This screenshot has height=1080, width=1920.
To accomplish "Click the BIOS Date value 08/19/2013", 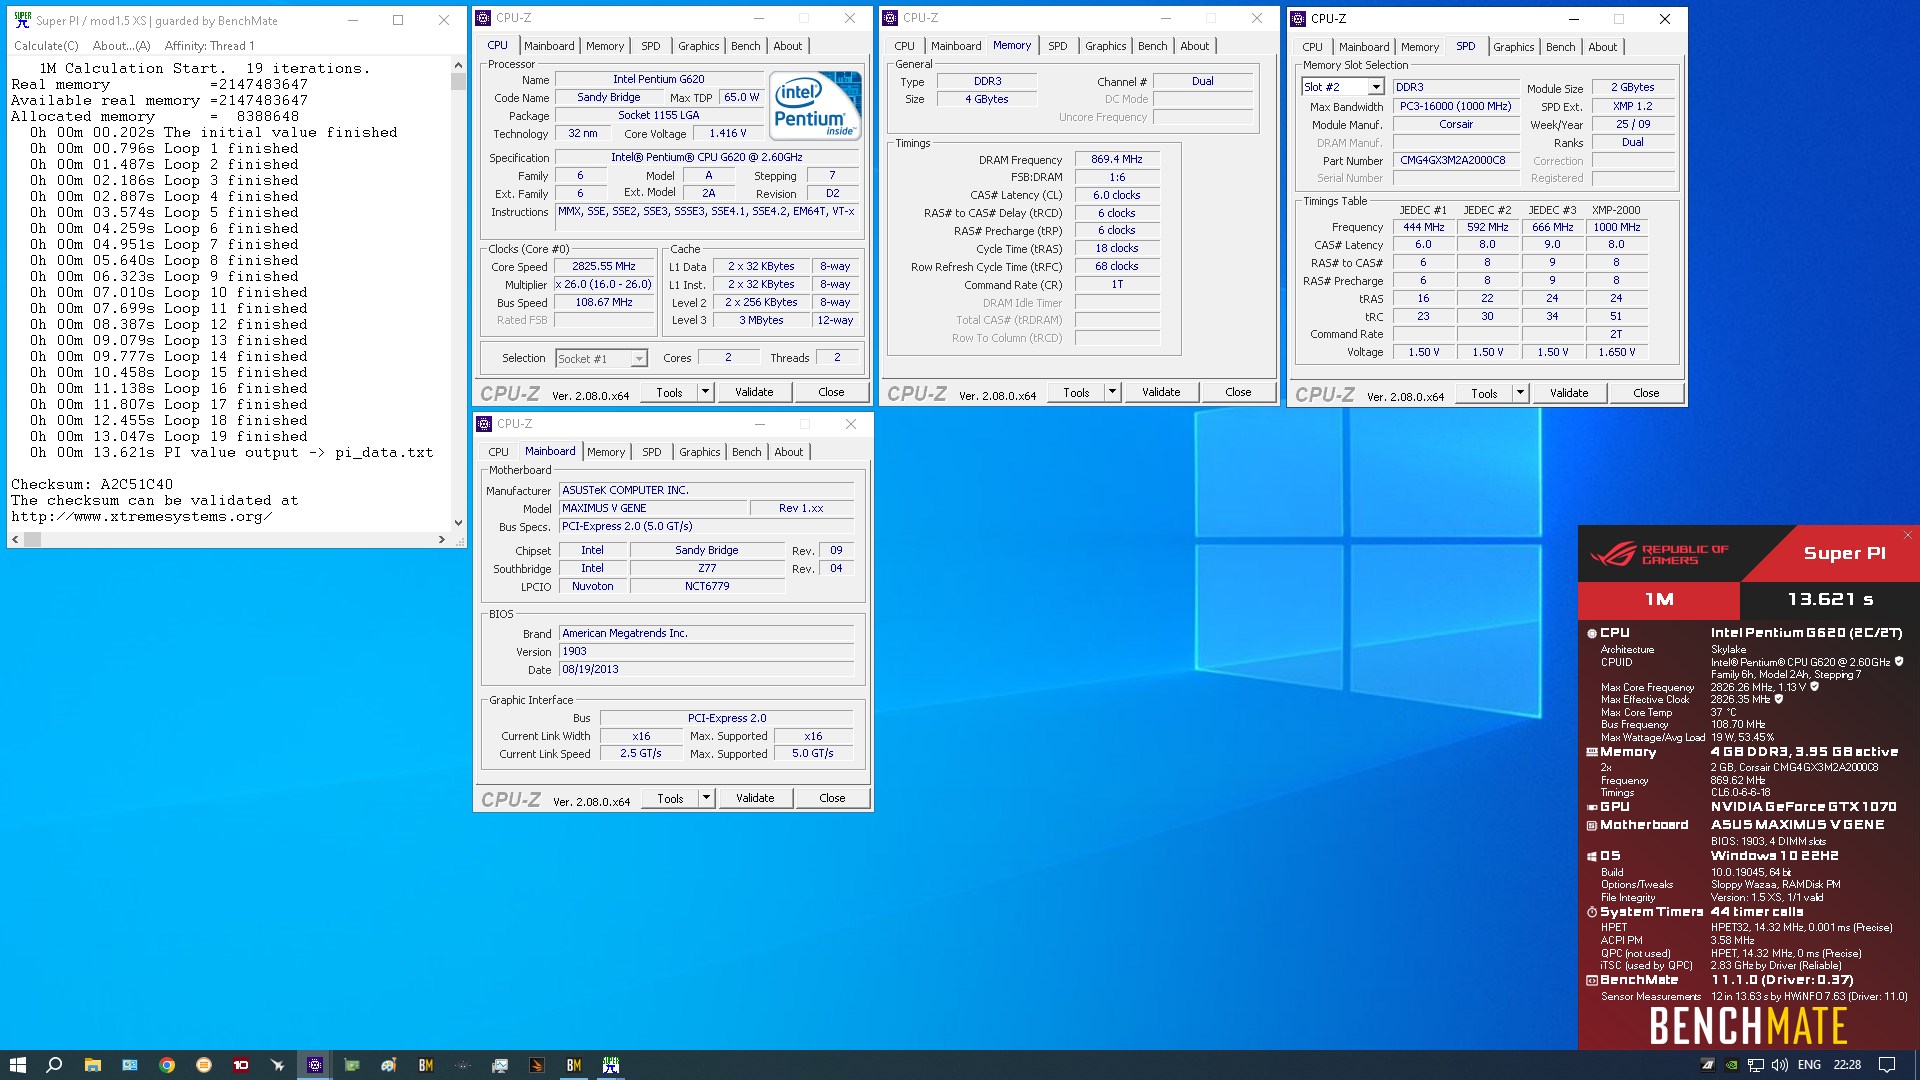I will 706,670.
